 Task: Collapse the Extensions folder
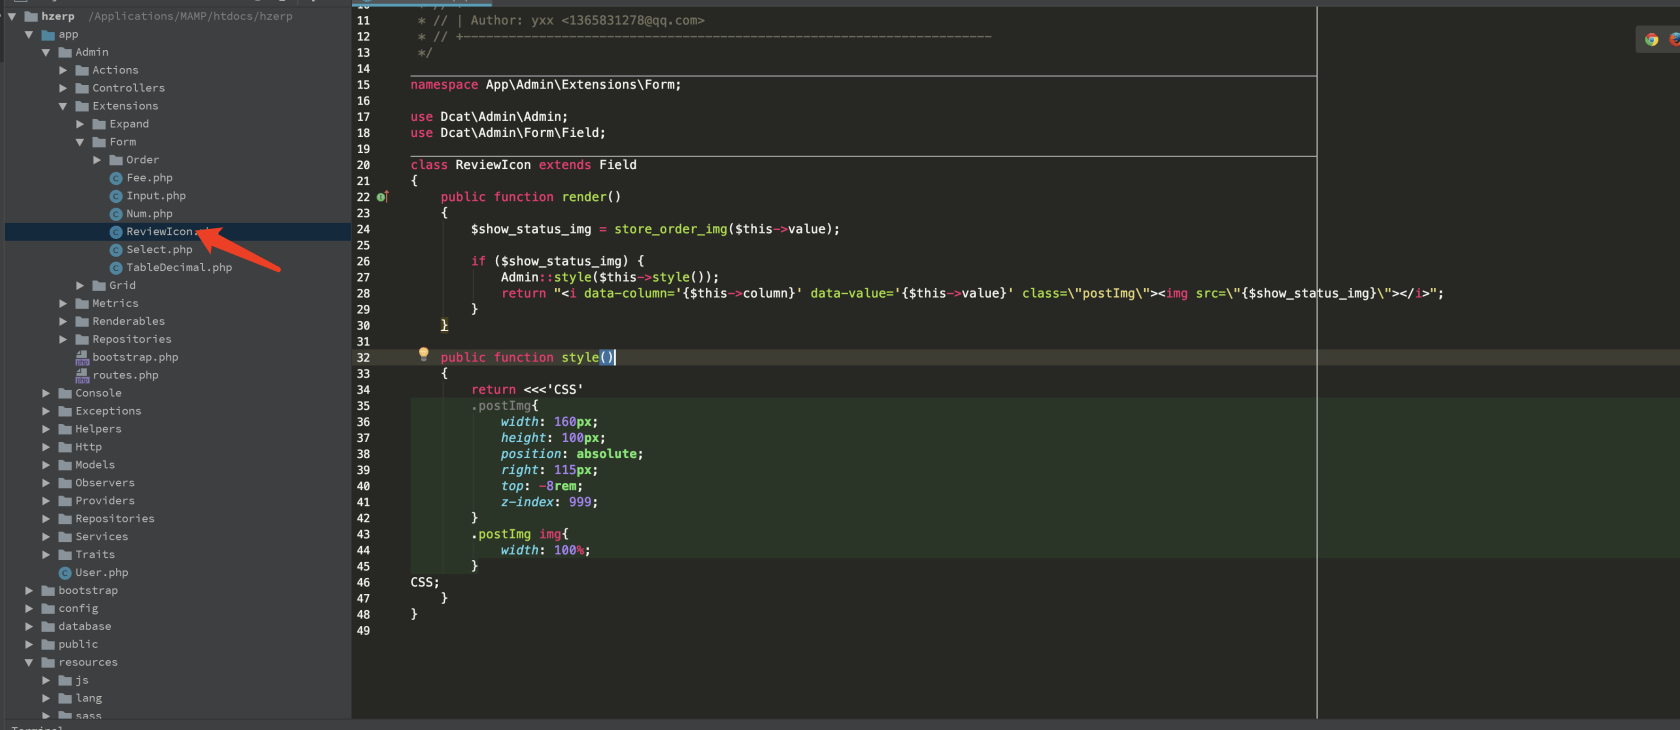63,106
